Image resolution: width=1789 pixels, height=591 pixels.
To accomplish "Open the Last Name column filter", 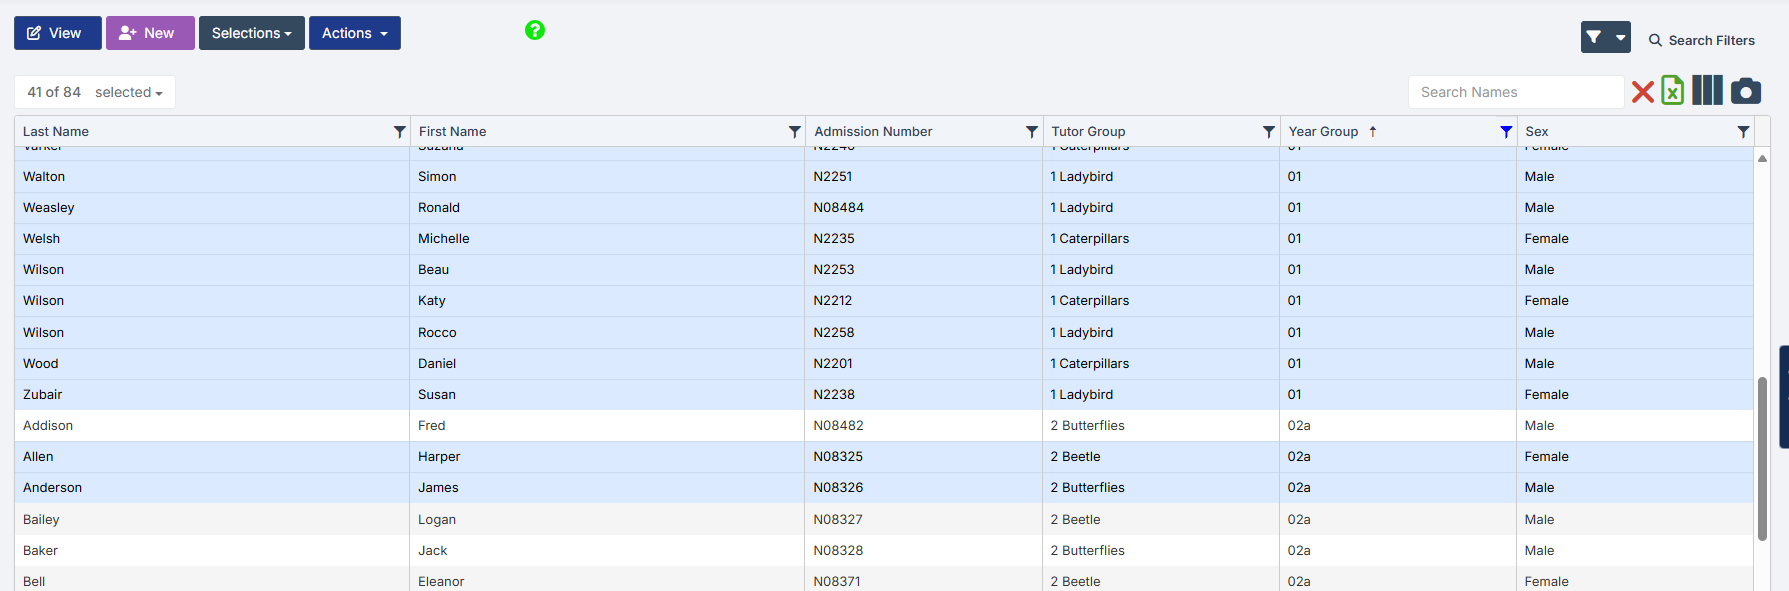I will pyautogui.click(x=399, y=132).
